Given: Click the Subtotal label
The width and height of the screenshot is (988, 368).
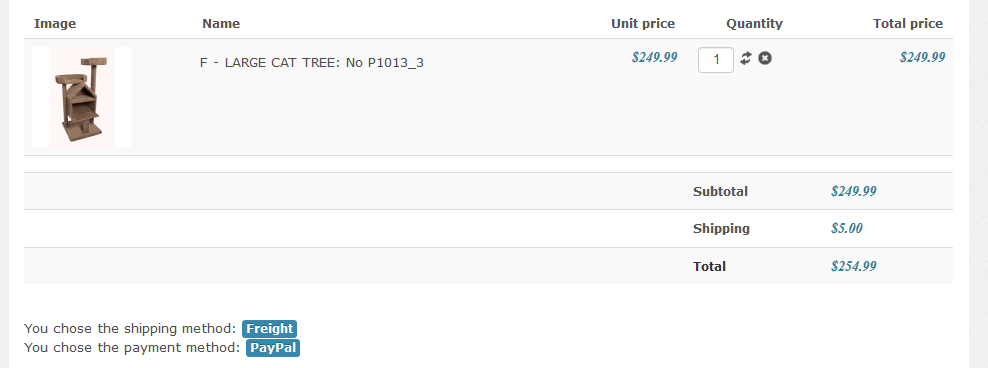Looking at the screenshot, I should click(720, 192).
